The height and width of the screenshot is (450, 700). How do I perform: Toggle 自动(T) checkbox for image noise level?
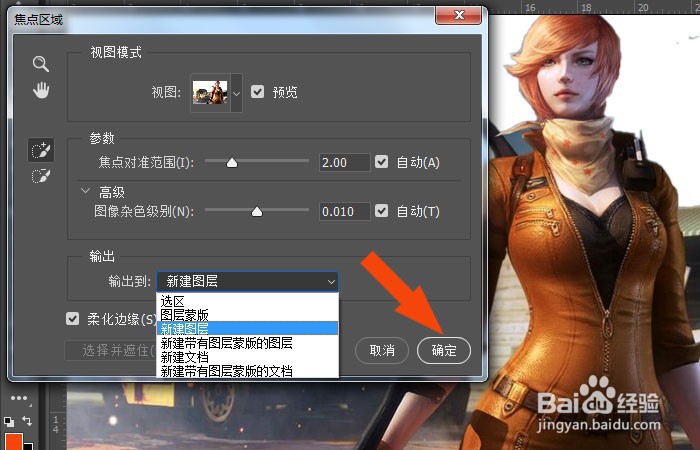tap(381, 210)
